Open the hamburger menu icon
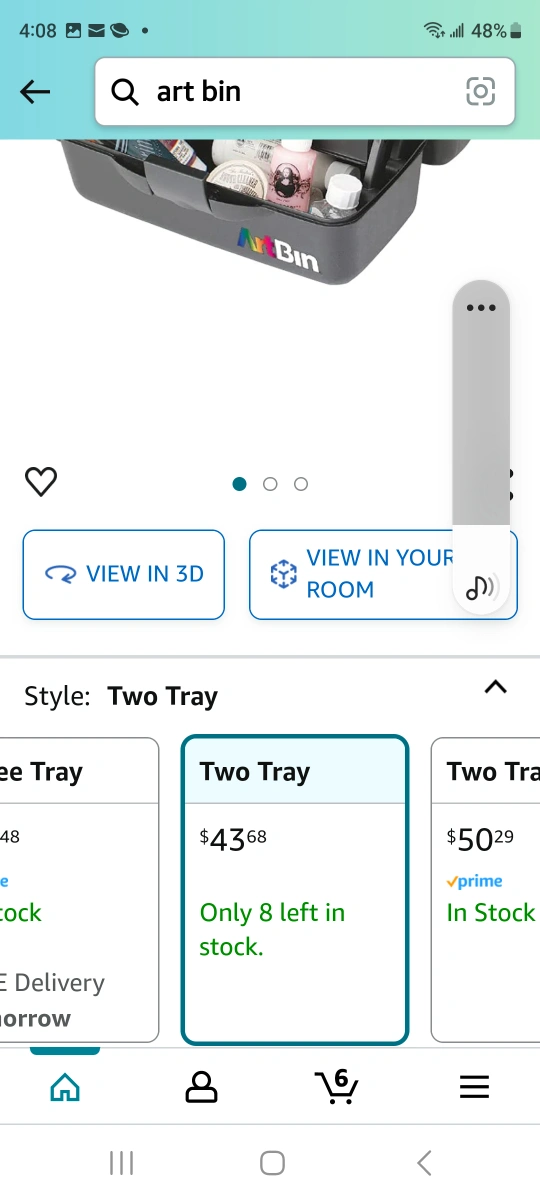Screen dimensions: 540x1200 pyautogui.click(x=474, y=1087)
